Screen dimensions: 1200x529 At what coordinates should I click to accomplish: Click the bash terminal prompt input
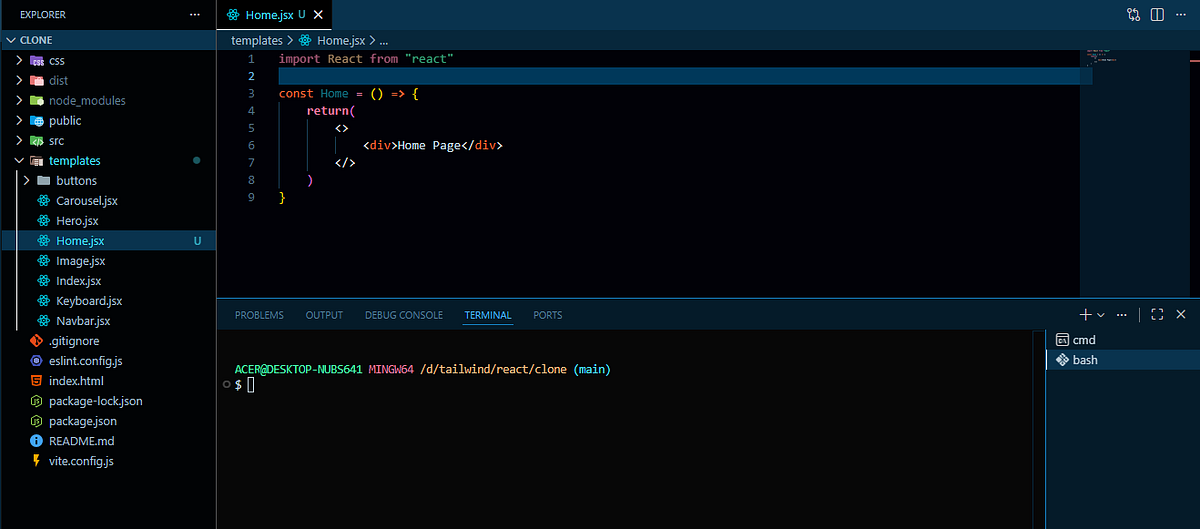click(x=250, y=385)
